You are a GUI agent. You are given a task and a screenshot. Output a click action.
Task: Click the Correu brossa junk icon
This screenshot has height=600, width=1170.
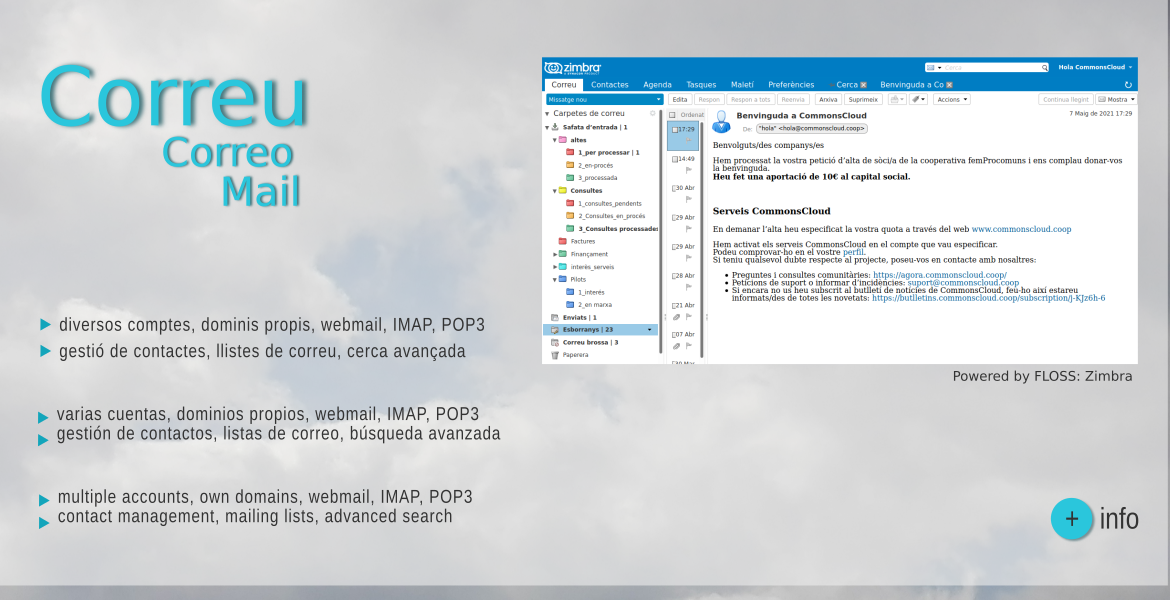554,343
